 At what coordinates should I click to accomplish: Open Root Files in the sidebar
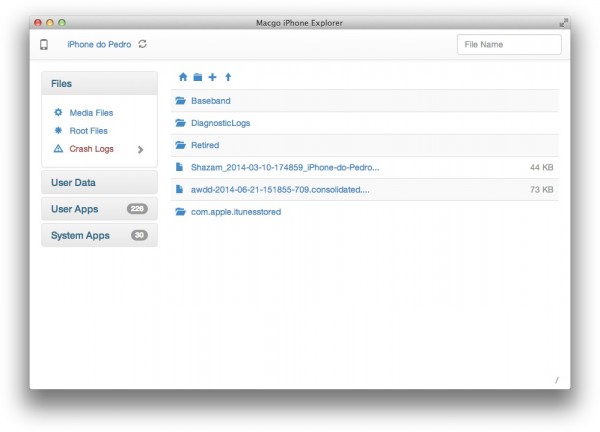pyautogui.click(x=88, y=130)
